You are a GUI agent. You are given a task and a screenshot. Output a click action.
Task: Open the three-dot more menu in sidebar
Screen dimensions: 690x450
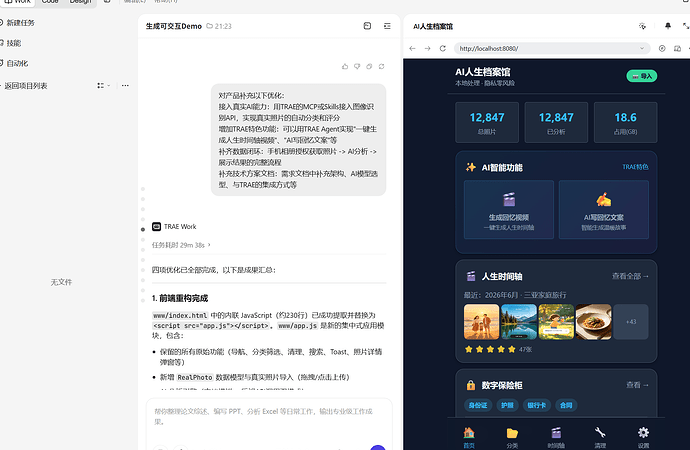125,85
